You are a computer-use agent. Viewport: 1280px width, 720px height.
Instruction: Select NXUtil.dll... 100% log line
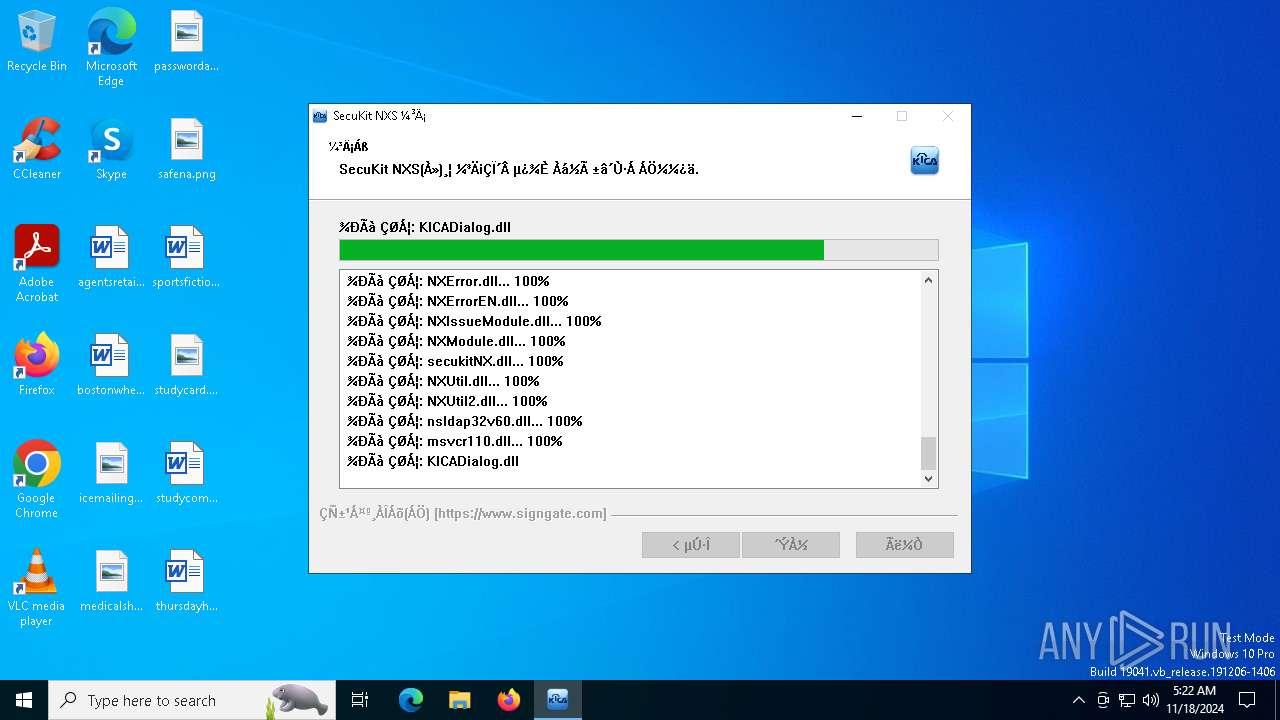[443, 381]
